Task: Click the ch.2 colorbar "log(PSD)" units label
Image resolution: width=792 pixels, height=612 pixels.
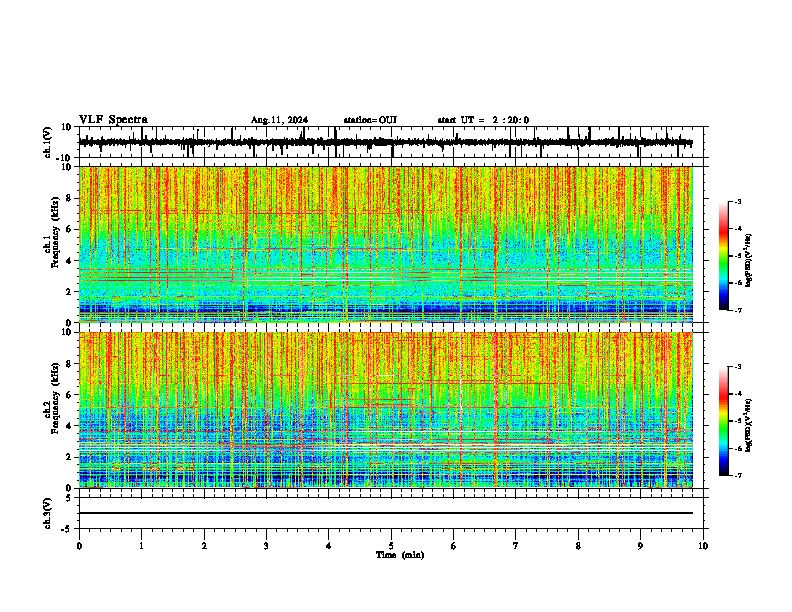Action: tap(749, 425)
